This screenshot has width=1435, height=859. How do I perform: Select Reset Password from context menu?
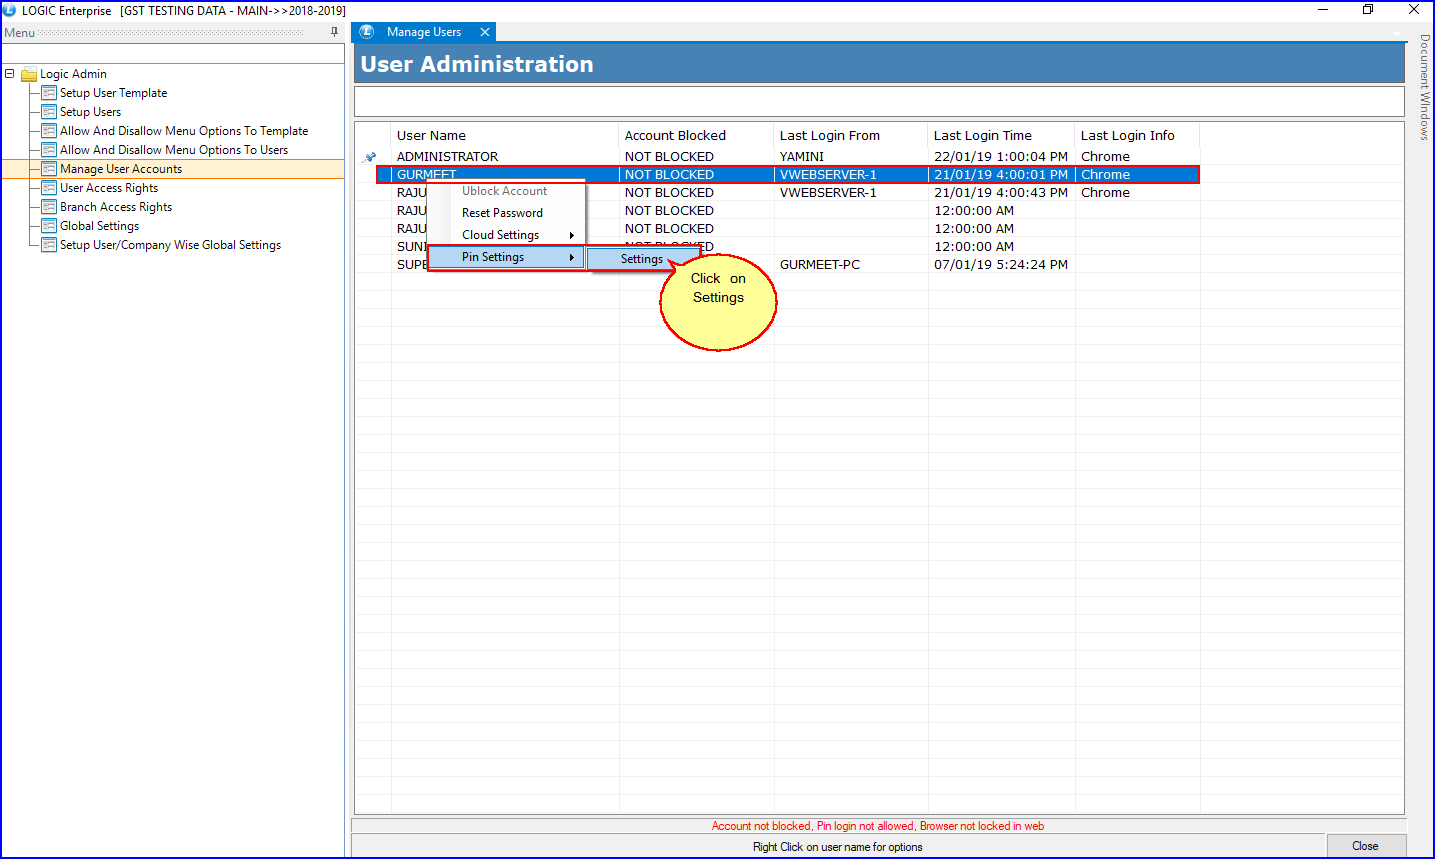[502, 213]
